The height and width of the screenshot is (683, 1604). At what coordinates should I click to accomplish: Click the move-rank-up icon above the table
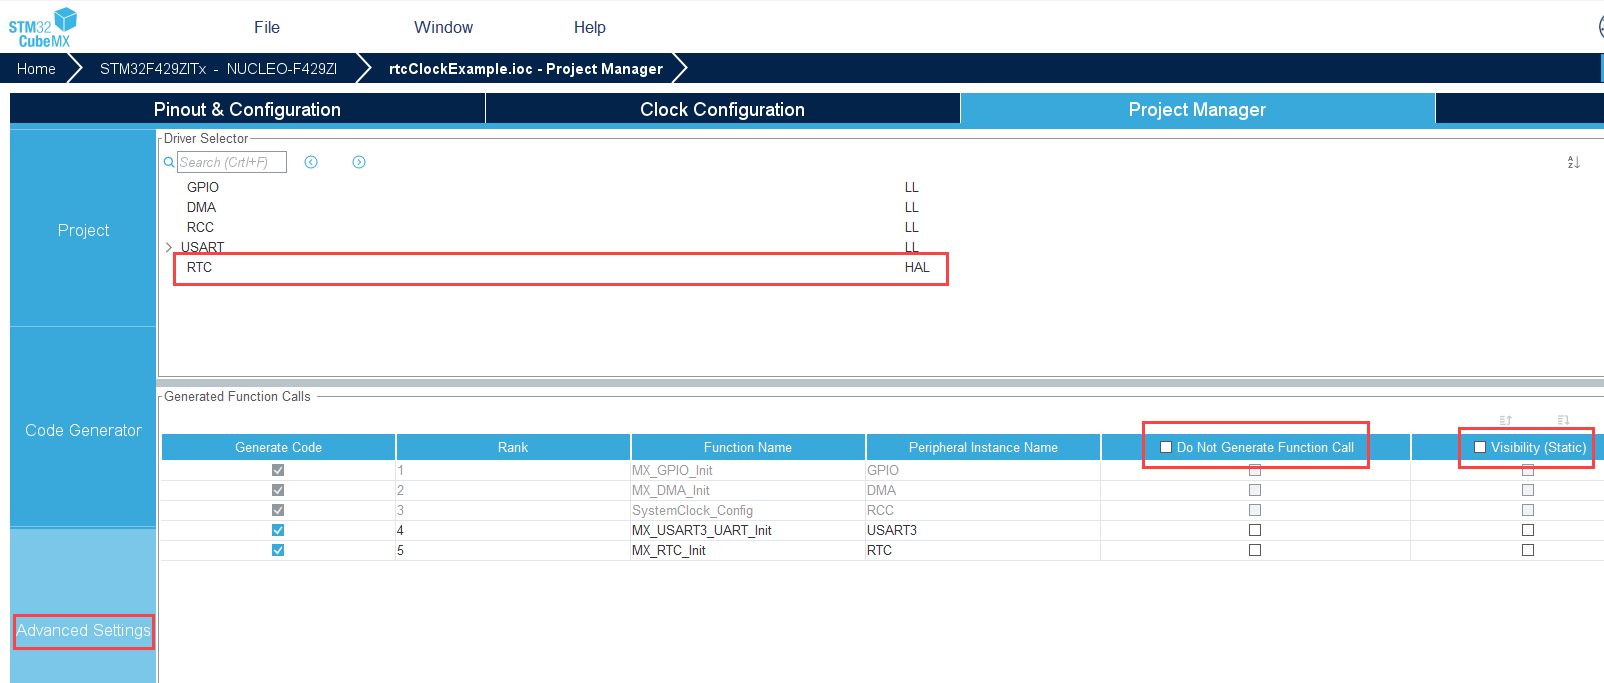(1505, 420)
